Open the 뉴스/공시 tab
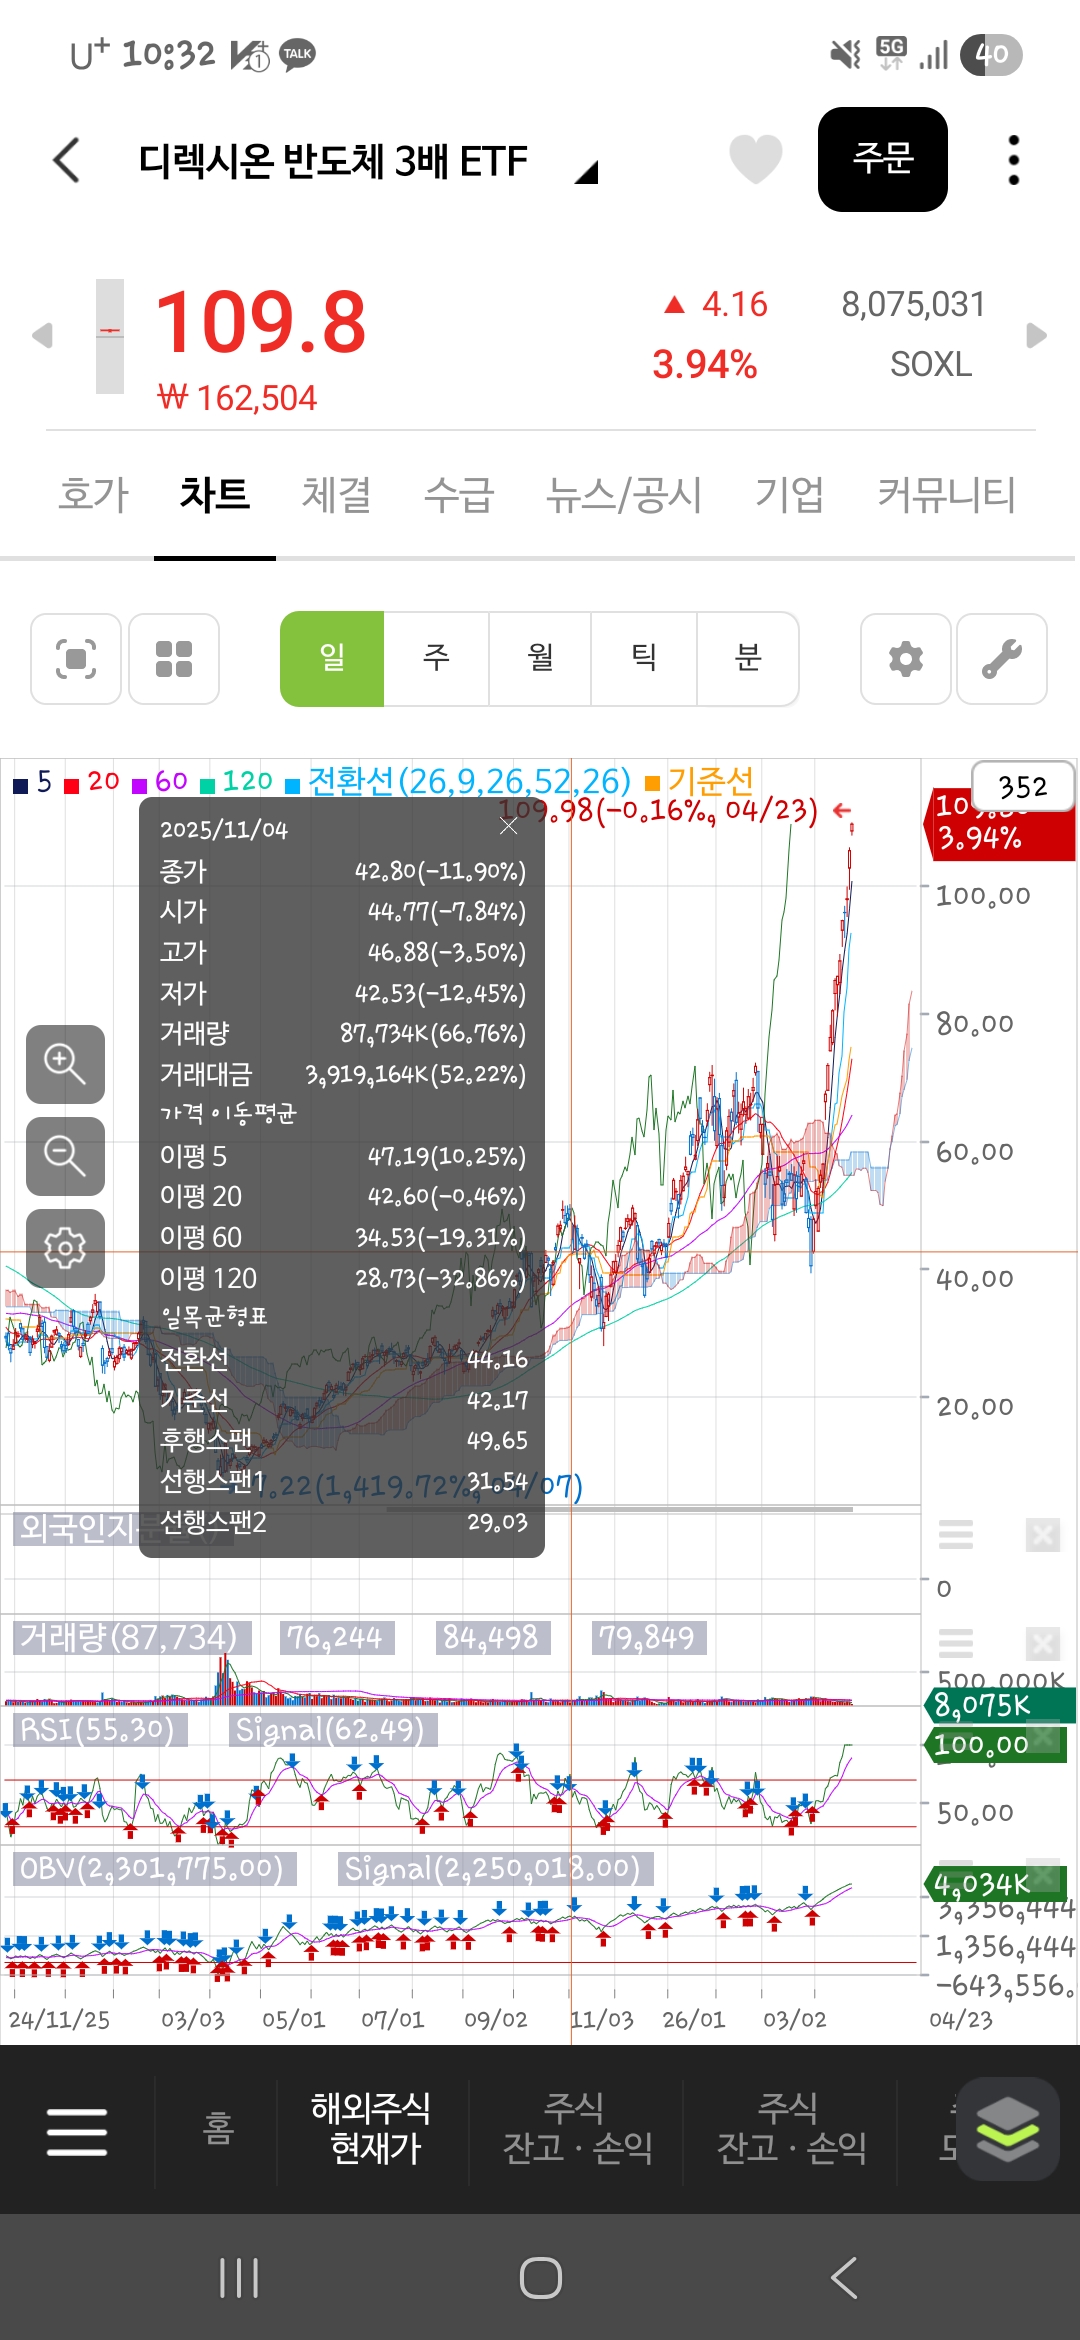 coord(623,495)
